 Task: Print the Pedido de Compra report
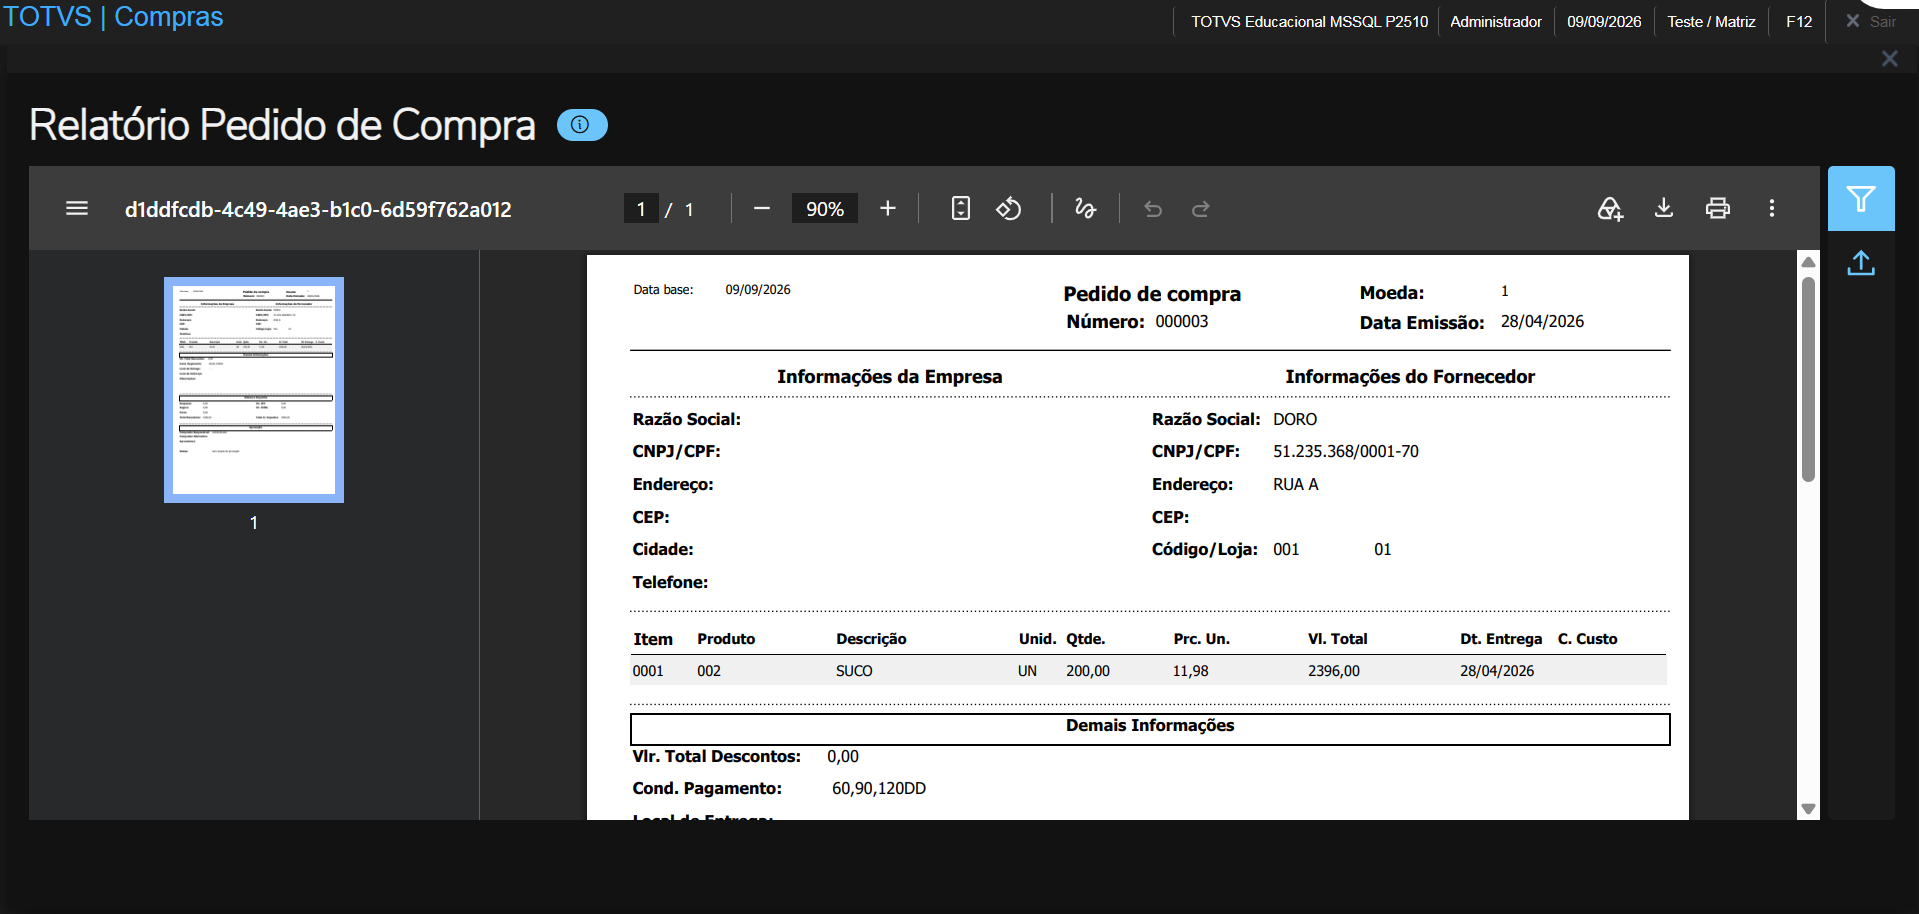(x=1718, y=208)
